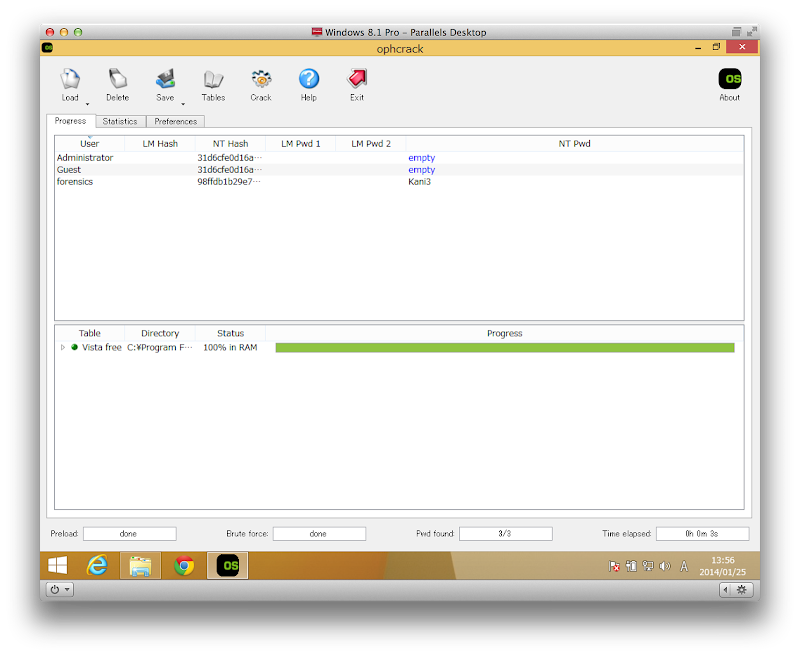Click the Table column header
800x656 pixels.
click(89, 333)
